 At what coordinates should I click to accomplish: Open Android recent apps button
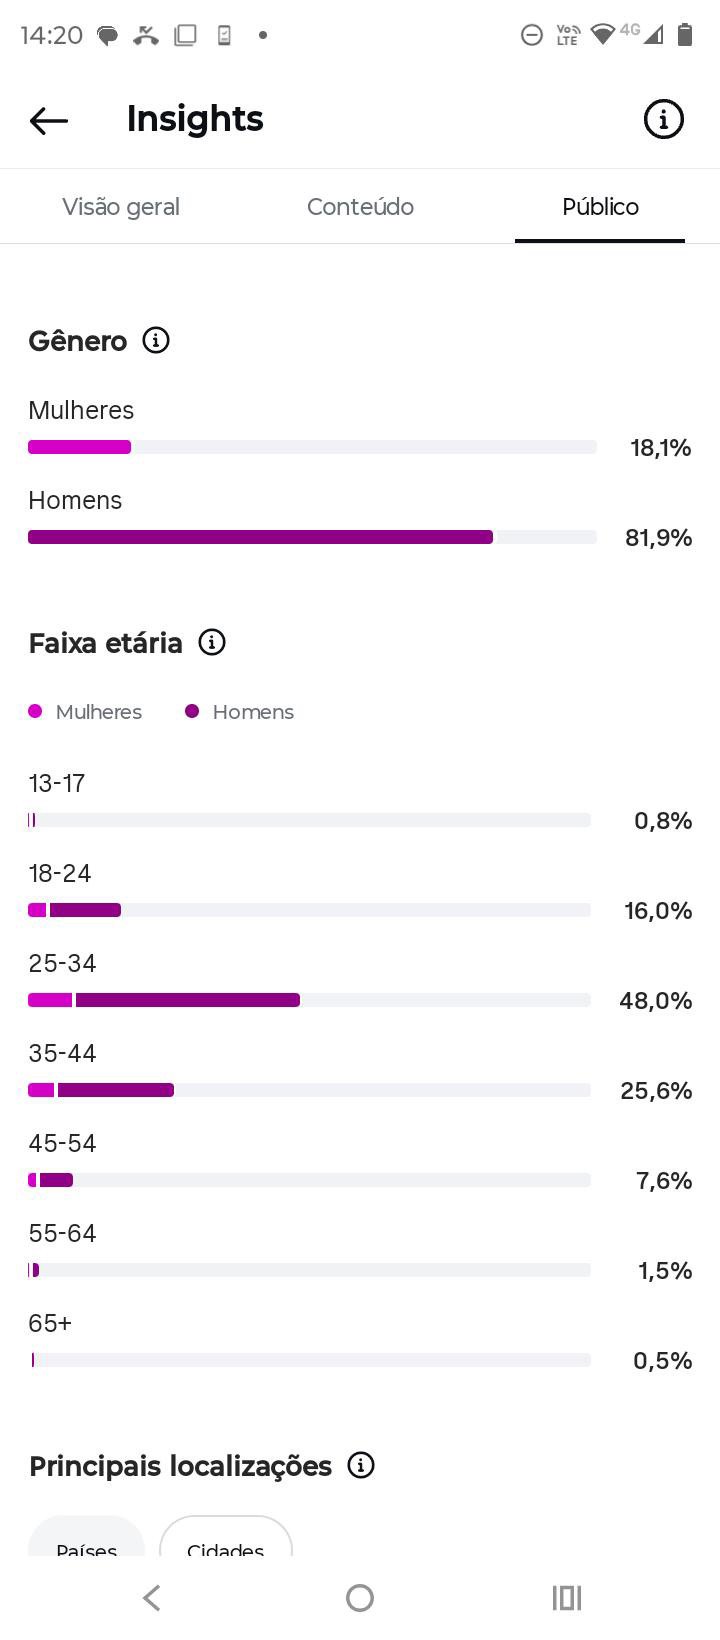(x=567, y=1597)
